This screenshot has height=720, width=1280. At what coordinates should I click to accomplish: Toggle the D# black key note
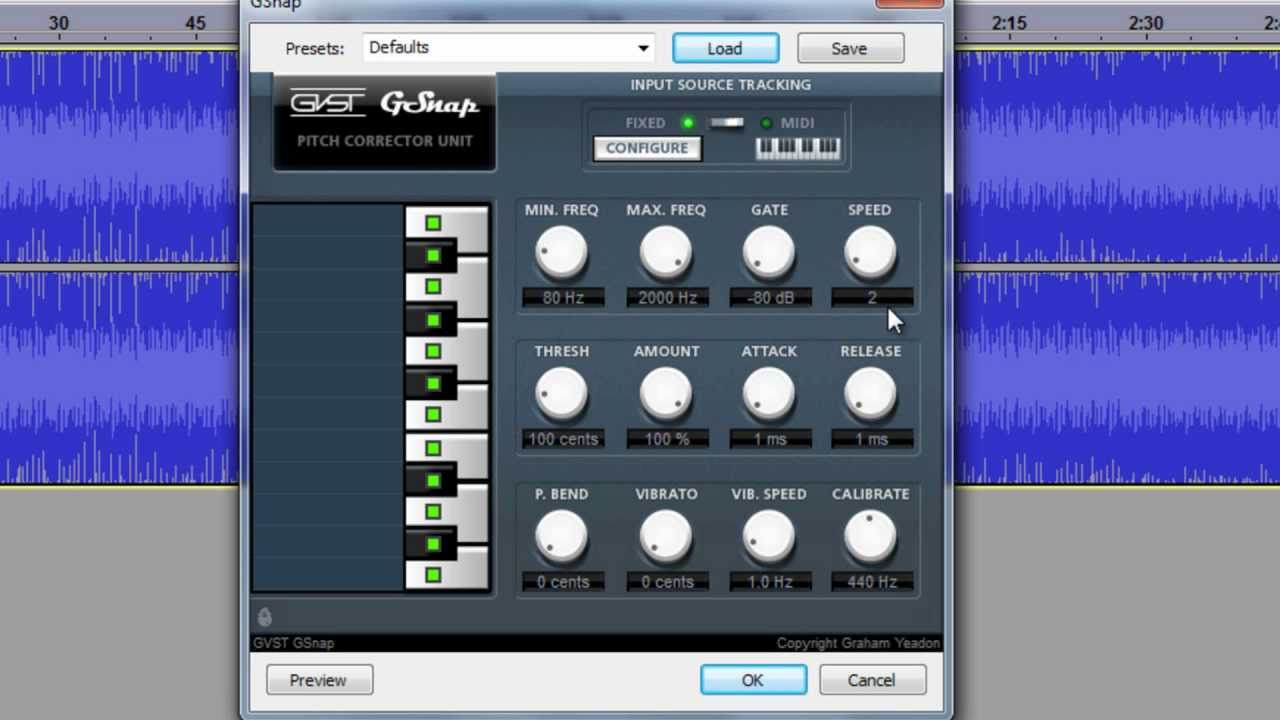pyautogui.click(x=433, y=480)
